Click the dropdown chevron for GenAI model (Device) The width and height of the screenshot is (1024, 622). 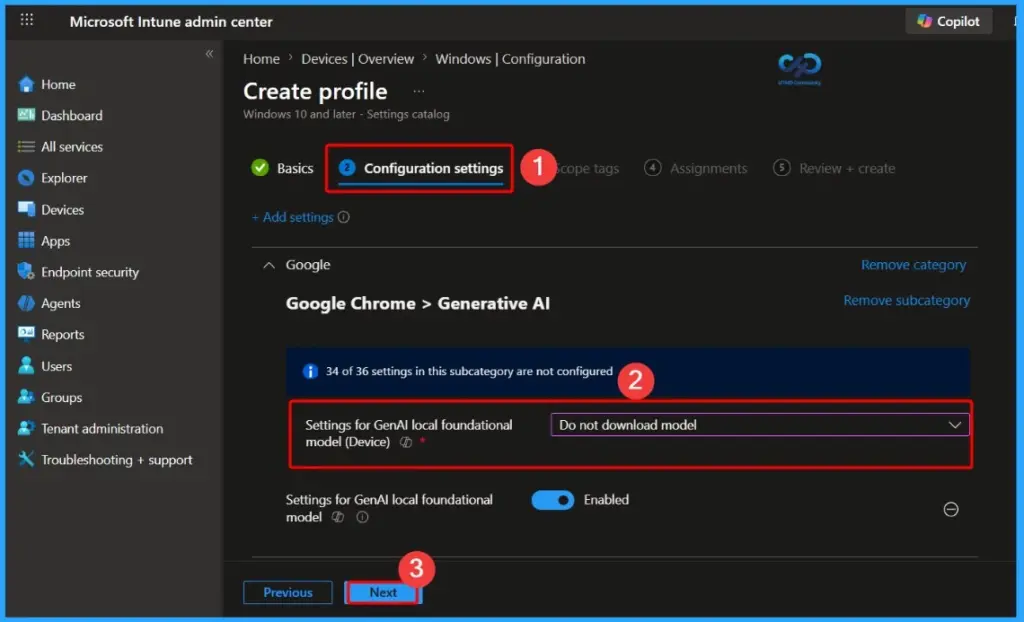[x=954, y=425]
